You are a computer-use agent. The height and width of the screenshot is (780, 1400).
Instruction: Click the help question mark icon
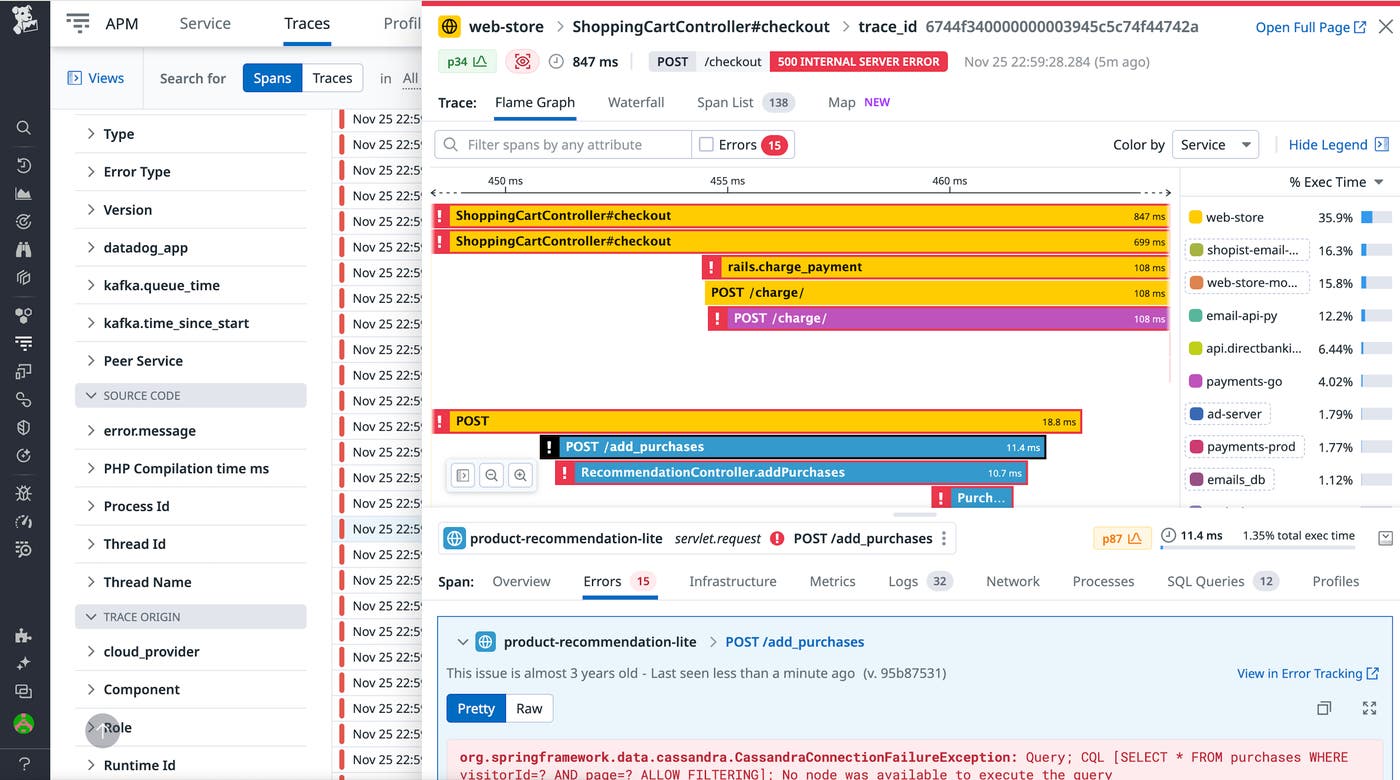[24, 764]
